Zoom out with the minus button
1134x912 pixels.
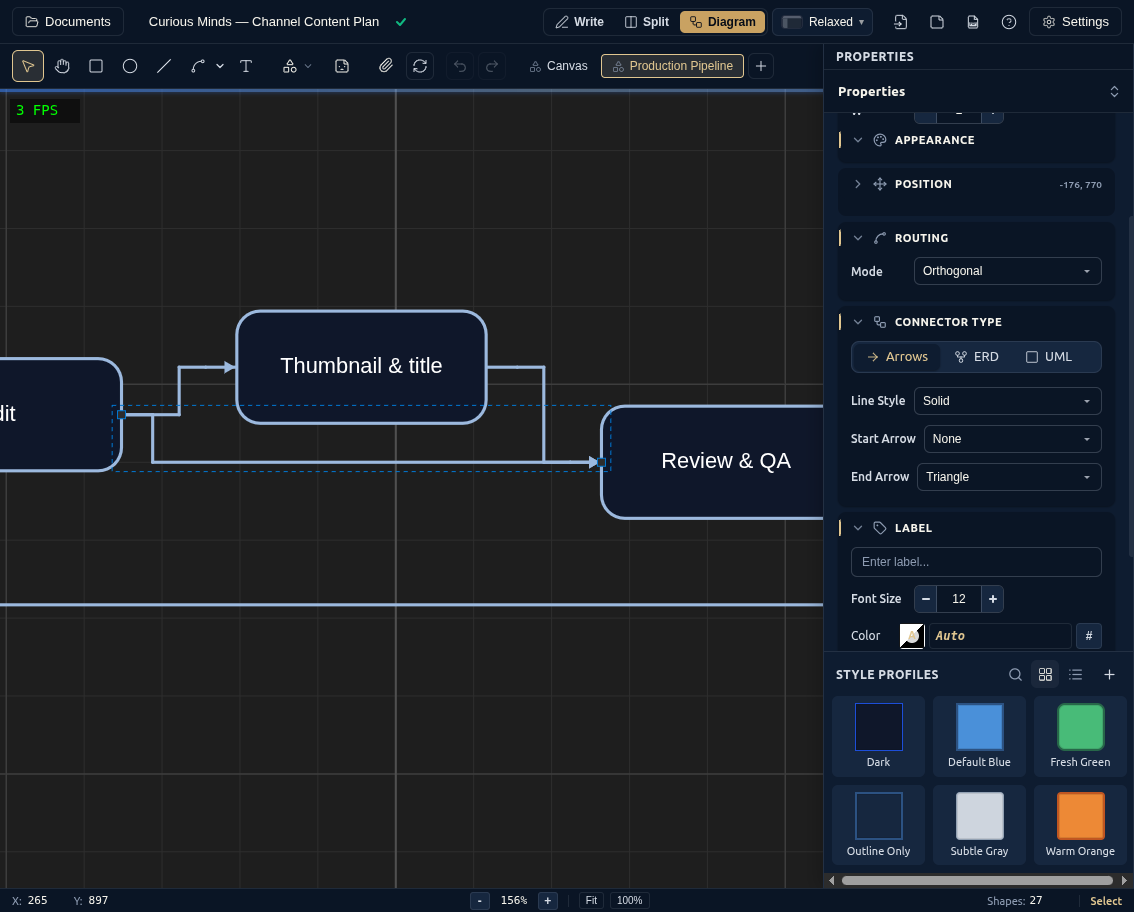tap(479, 900)
